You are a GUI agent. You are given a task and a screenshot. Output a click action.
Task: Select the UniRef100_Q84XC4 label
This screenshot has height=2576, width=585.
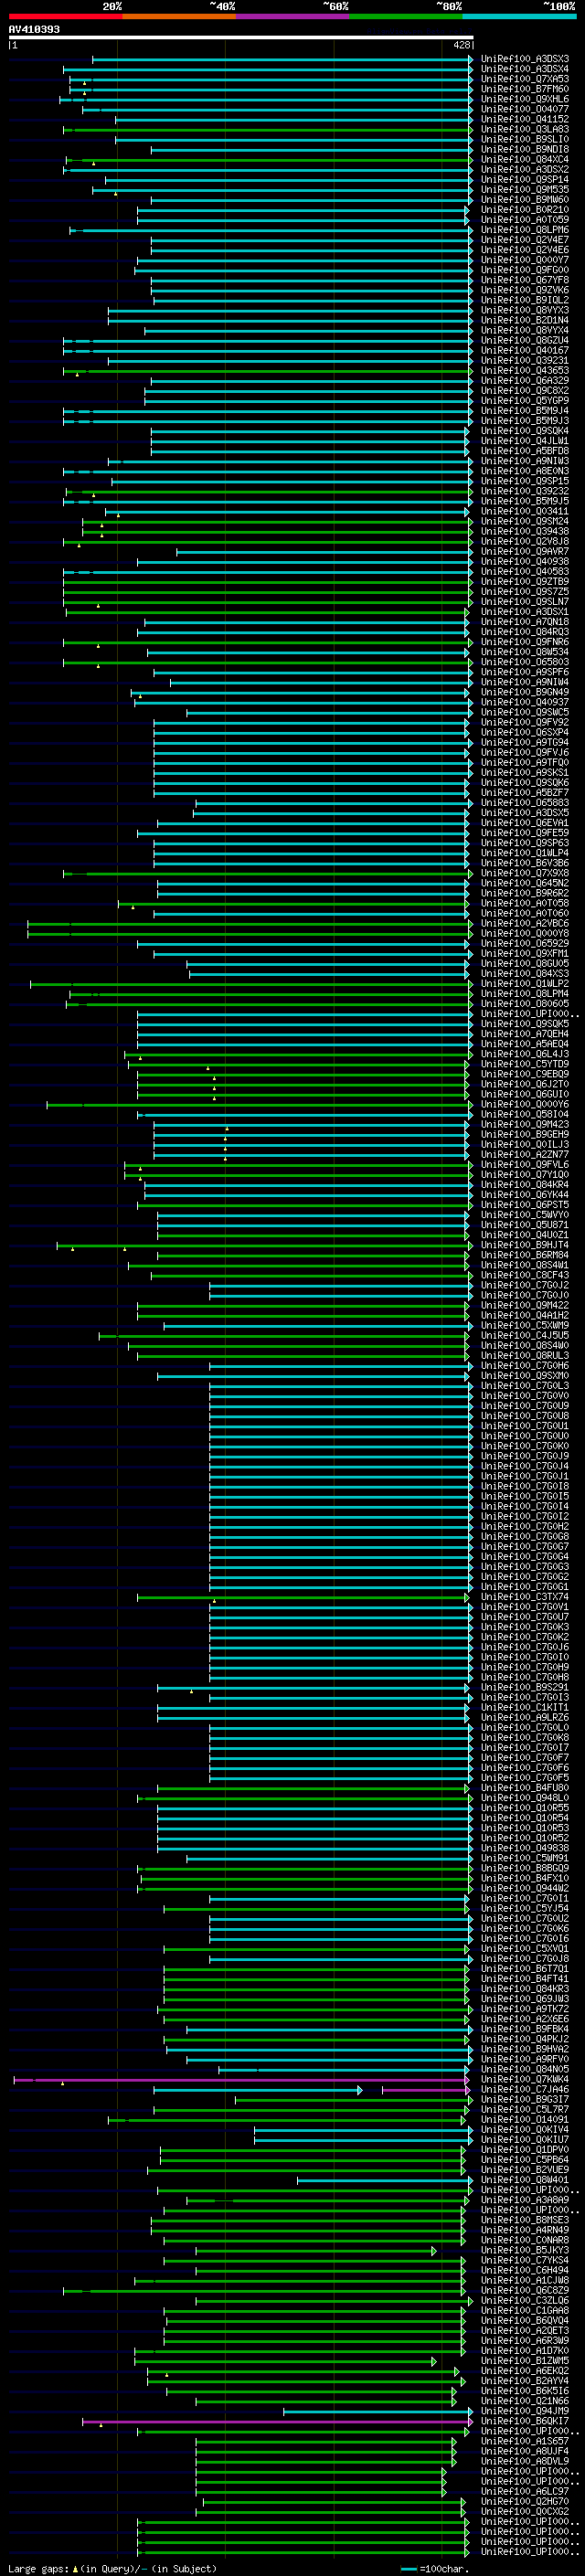pyautogui.click(x=525, y=159)
